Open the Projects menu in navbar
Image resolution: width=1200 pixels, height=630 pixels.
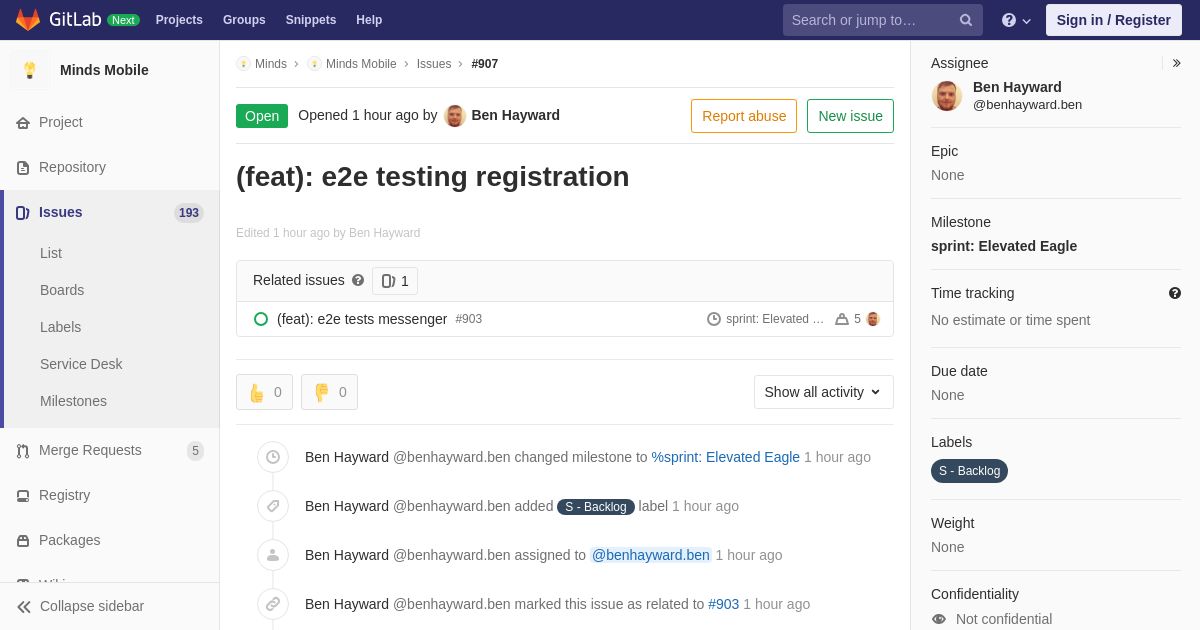pos(179,20)
